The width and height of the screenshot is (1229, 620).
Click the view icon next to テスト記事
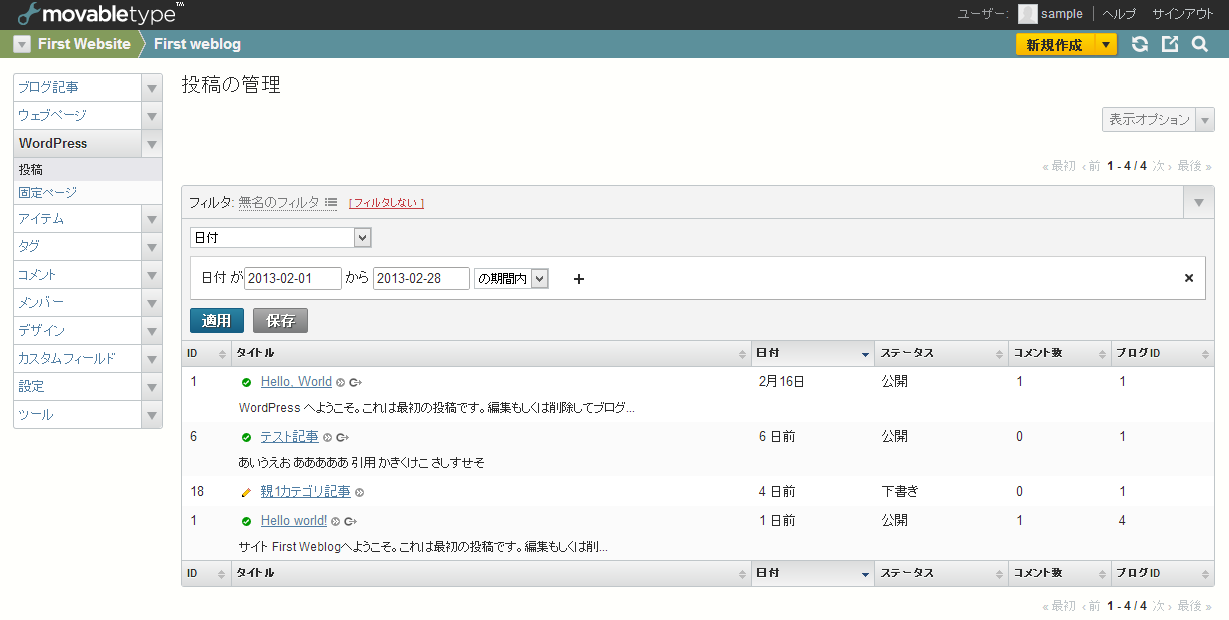coord(327,438)
